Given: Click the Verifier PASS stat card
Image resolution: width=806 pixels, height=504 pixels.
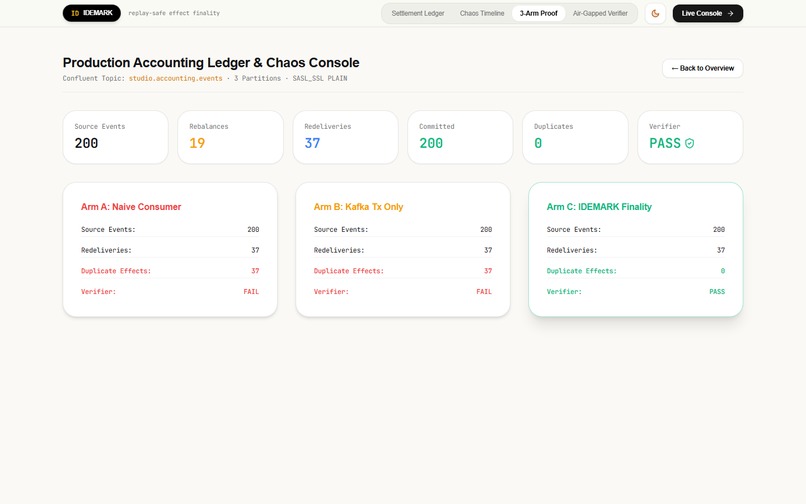Looking at the screenshot, I should click(x=690, y=137).
